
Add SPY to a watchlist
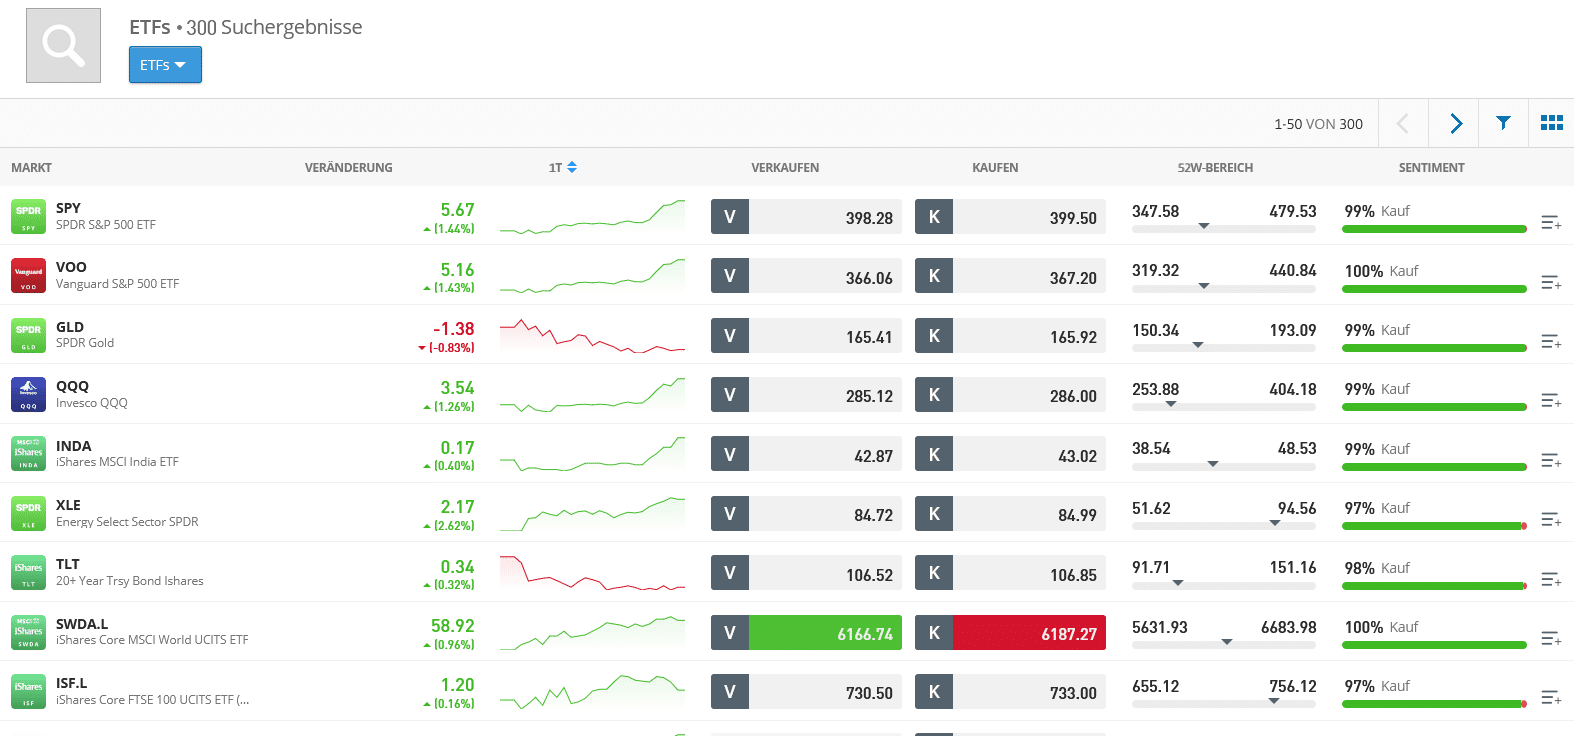click(x=1551, y=222)
